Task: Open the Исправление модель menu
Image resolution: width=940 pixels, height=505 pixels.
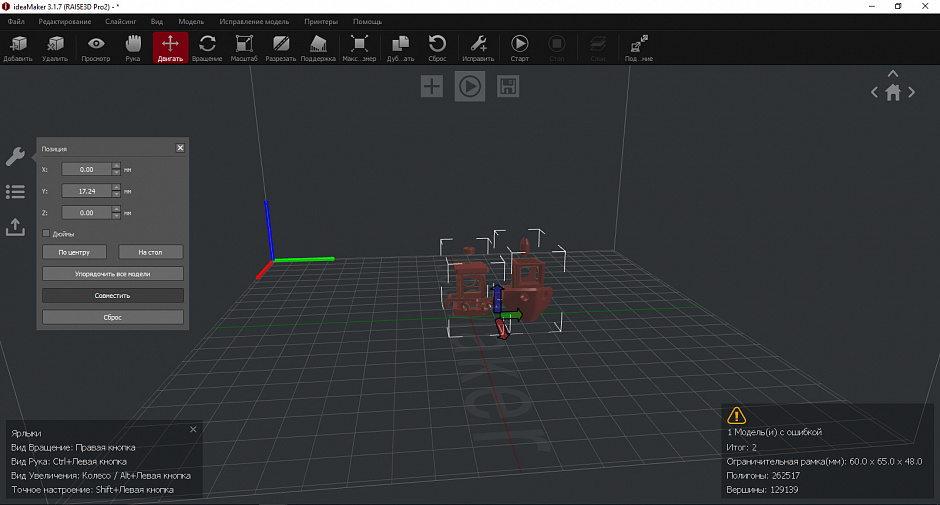Action: (x=254, y=22)
